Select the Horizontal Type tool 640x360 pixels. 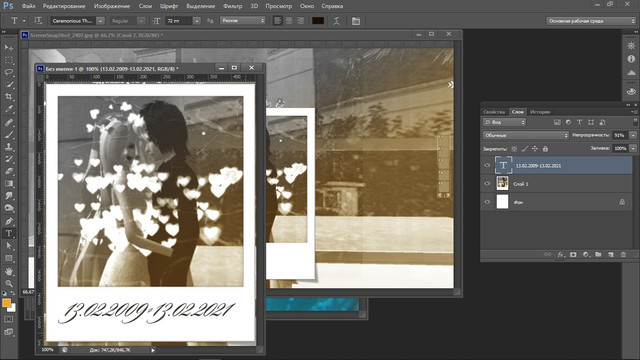(9, 233)
